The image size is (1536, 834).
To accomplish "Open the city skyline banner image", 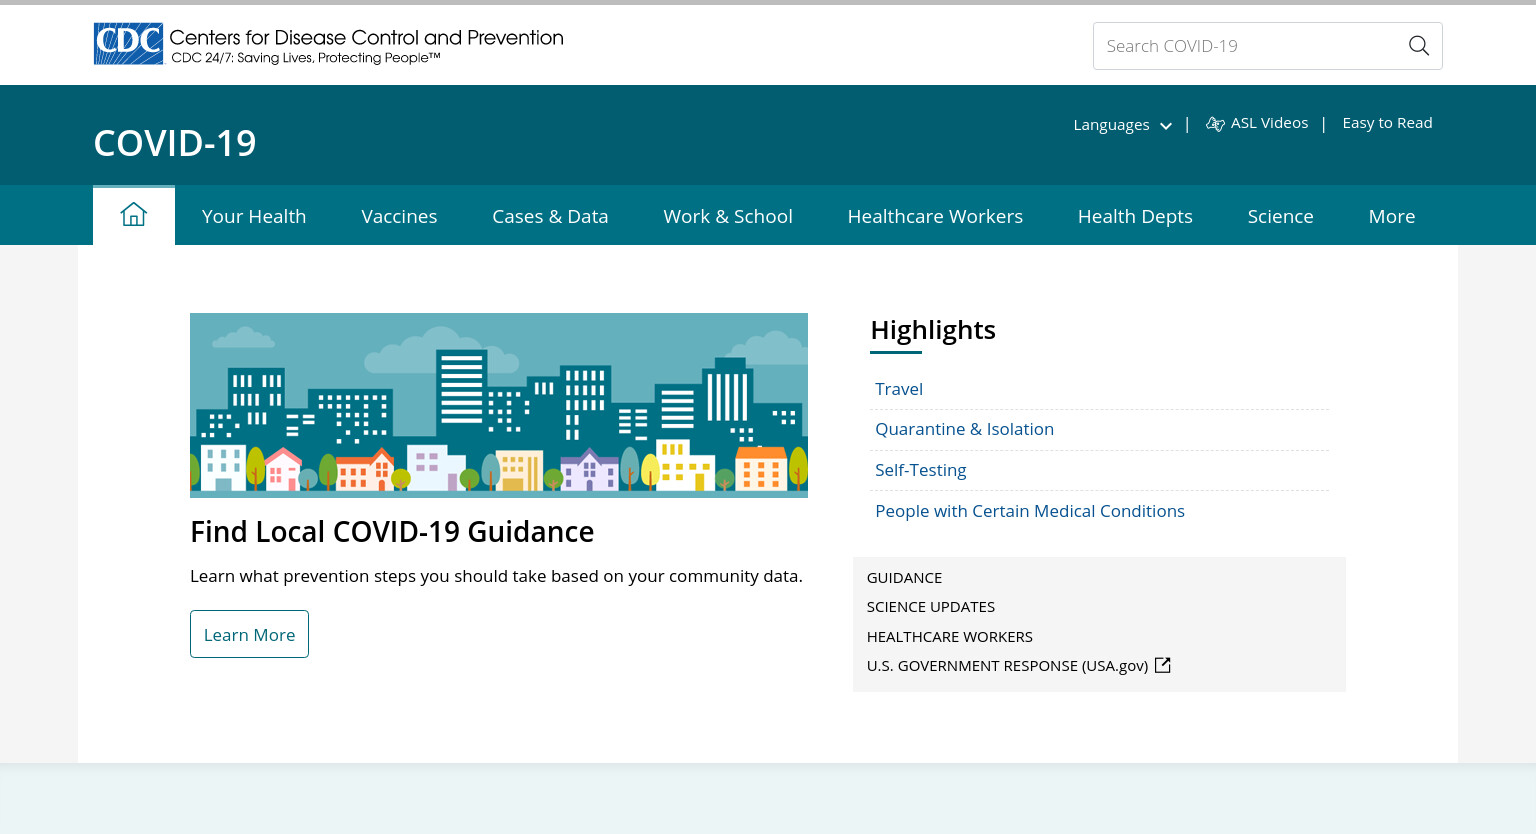I will tap(499, 405).
